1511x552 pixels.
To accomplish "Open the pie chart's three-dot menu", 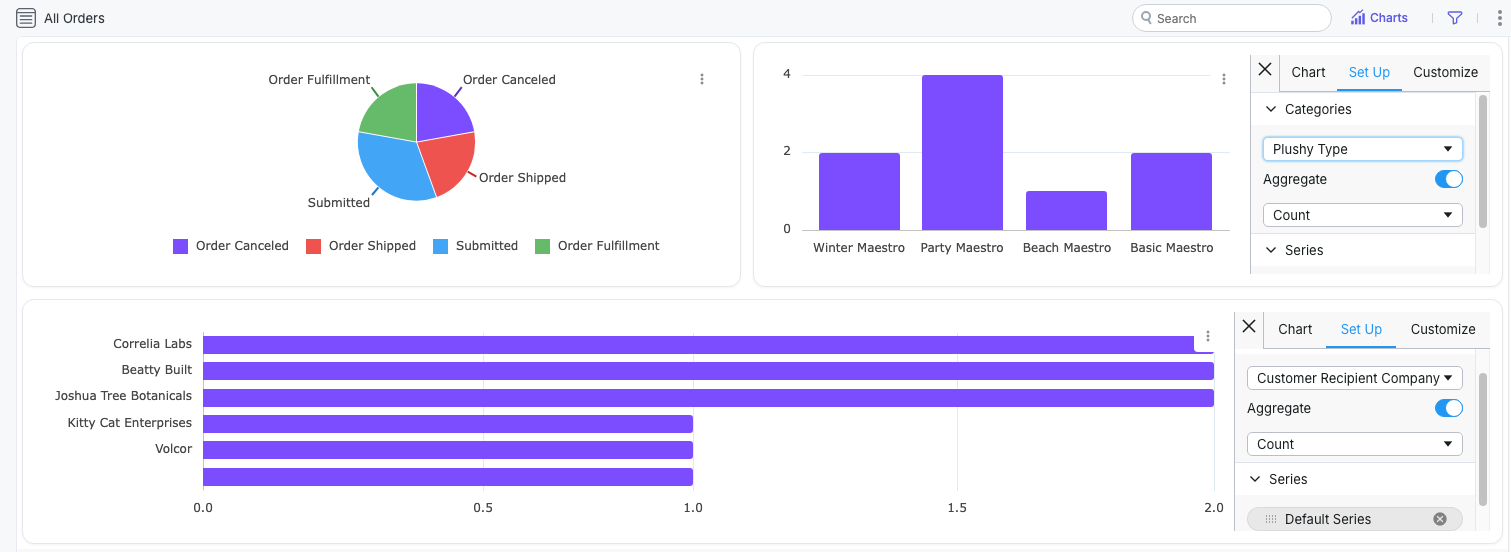I will [702, 79].
